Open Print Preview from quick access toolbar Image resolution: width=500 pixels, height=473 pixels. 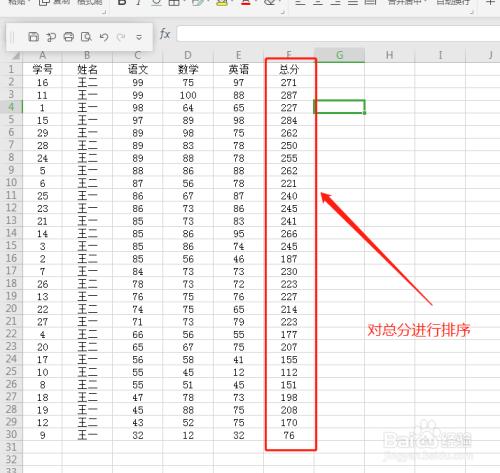point(86,37)
